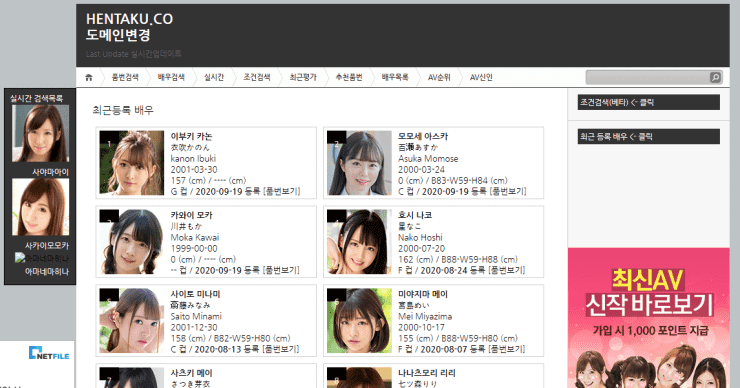Click Saito Minami romanized name text
Screen dimensions: 740x388
click(x=196, y=316)
